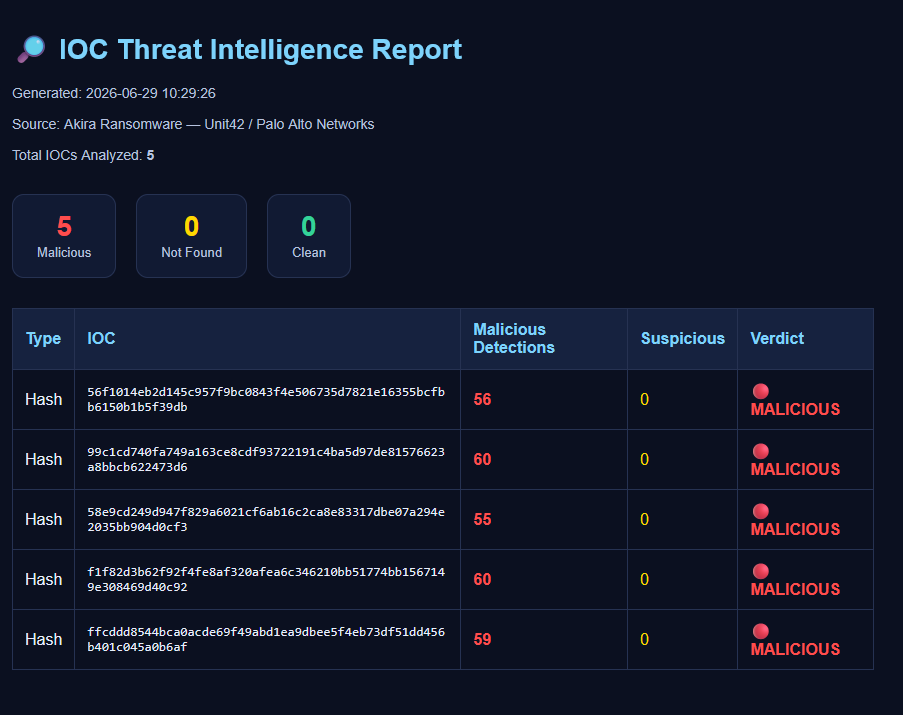Click detection count 56 in first row

tap(482, 400)
